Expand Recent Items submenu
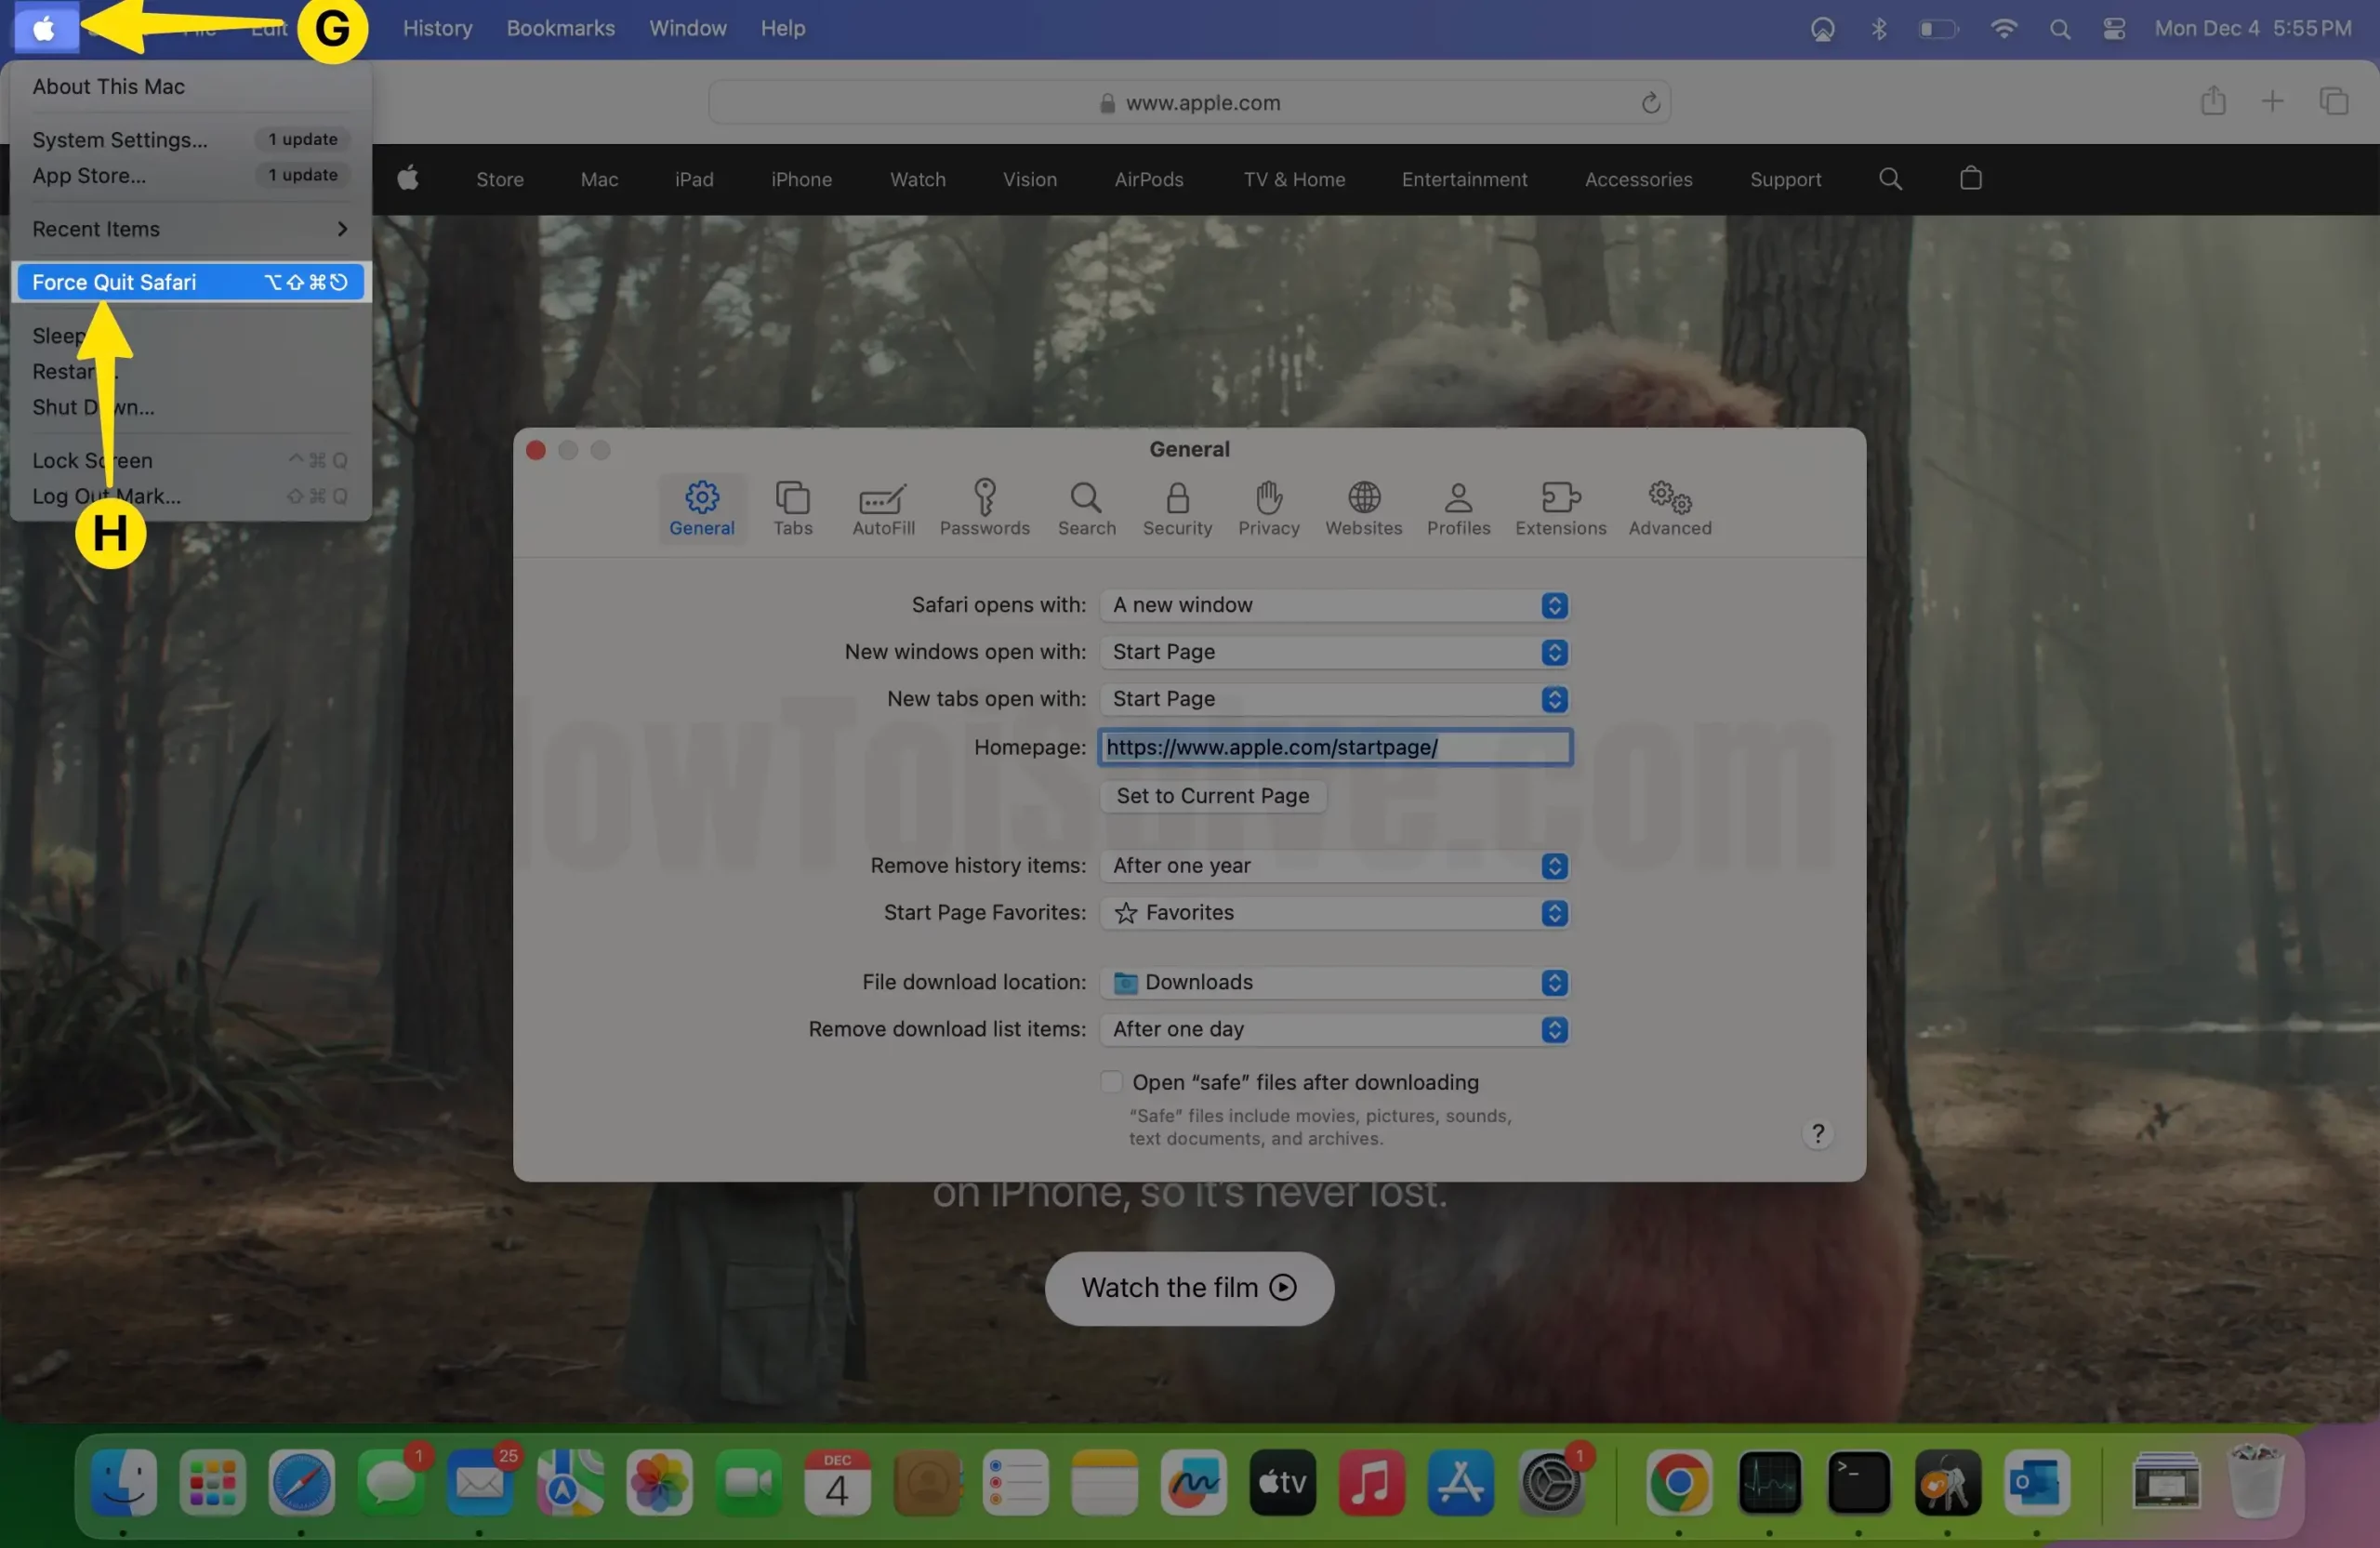Image resolution: width=2380 pixels, height=1548 pixels. click(190, 229)
